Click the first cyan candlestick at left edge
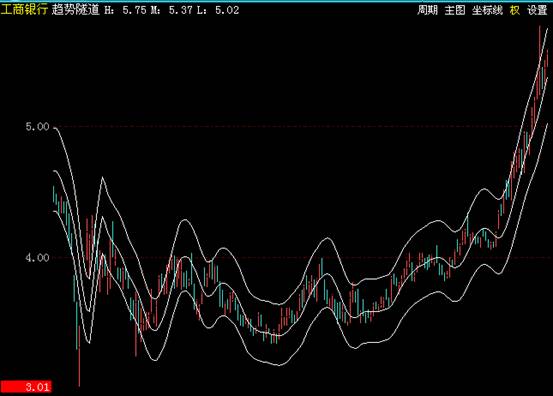 pyautogui.click(x=54, y=194)
